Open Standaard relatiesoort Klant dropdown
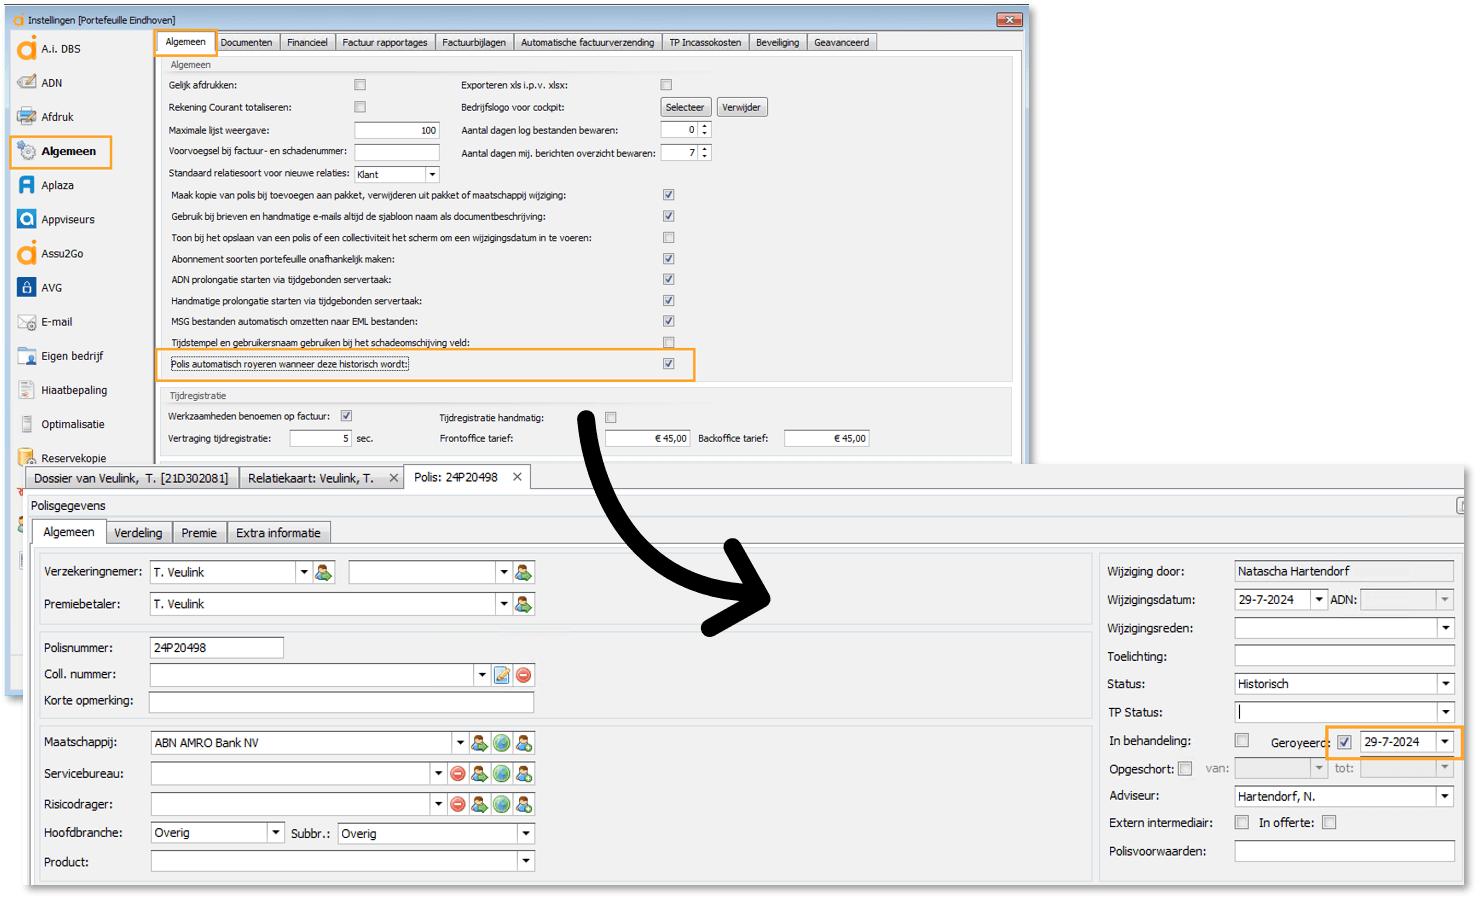 tap(433, 175)
